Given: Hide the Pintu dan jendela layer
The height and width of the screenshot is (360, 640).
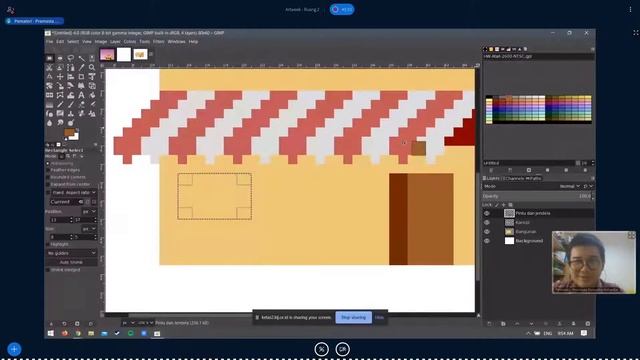Looking at the screenshot, I should (487, 213).
